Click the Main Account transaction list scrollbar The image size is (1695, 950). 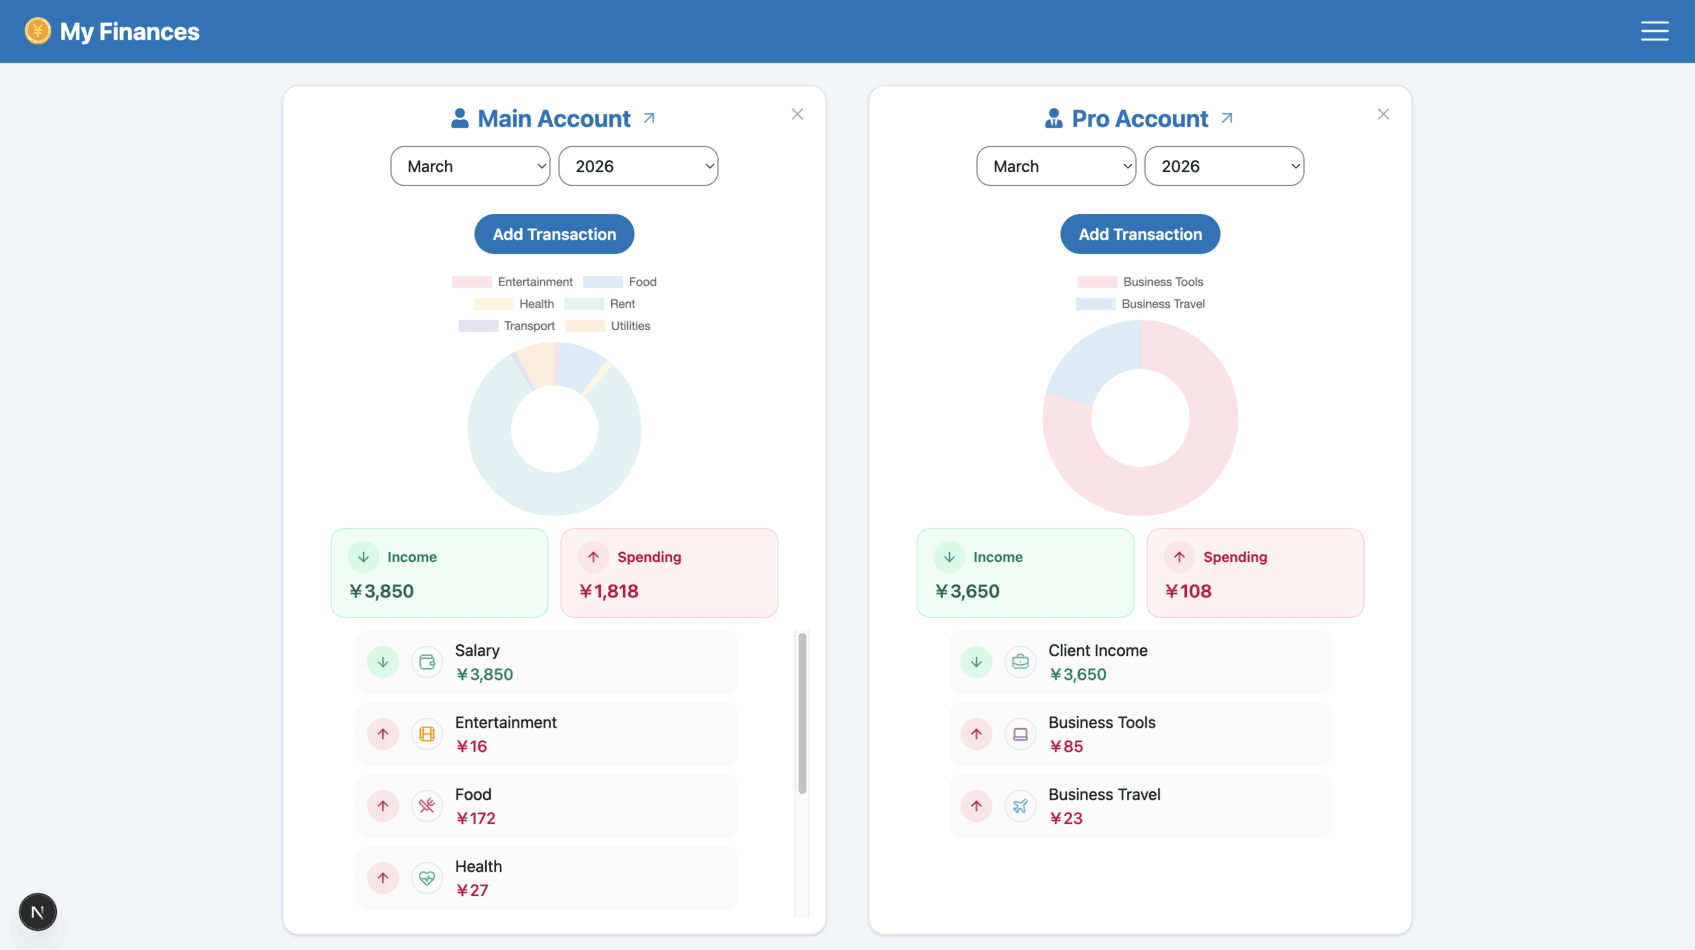point(802,714)
